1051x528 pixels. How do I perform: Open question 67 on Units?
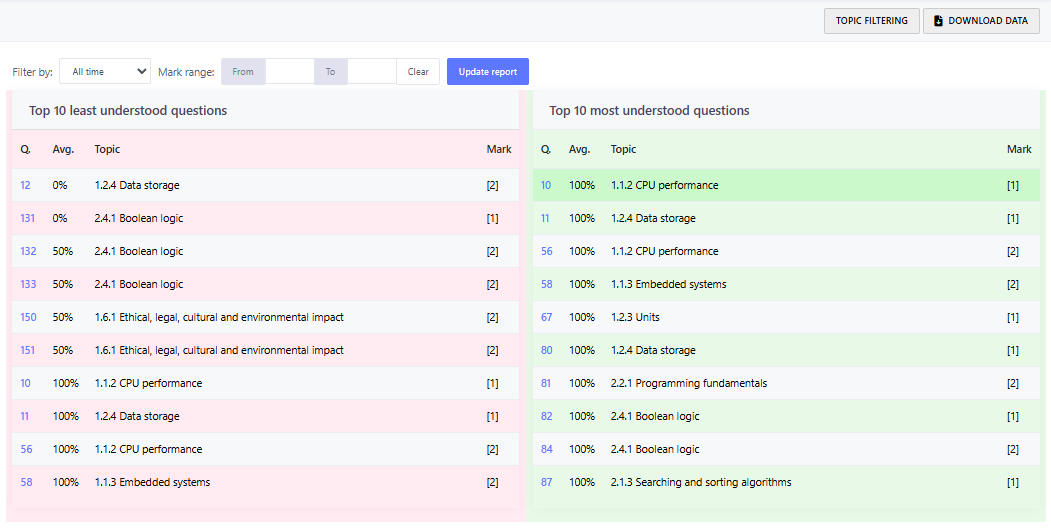pyautogui.click(x=546, y=317)
